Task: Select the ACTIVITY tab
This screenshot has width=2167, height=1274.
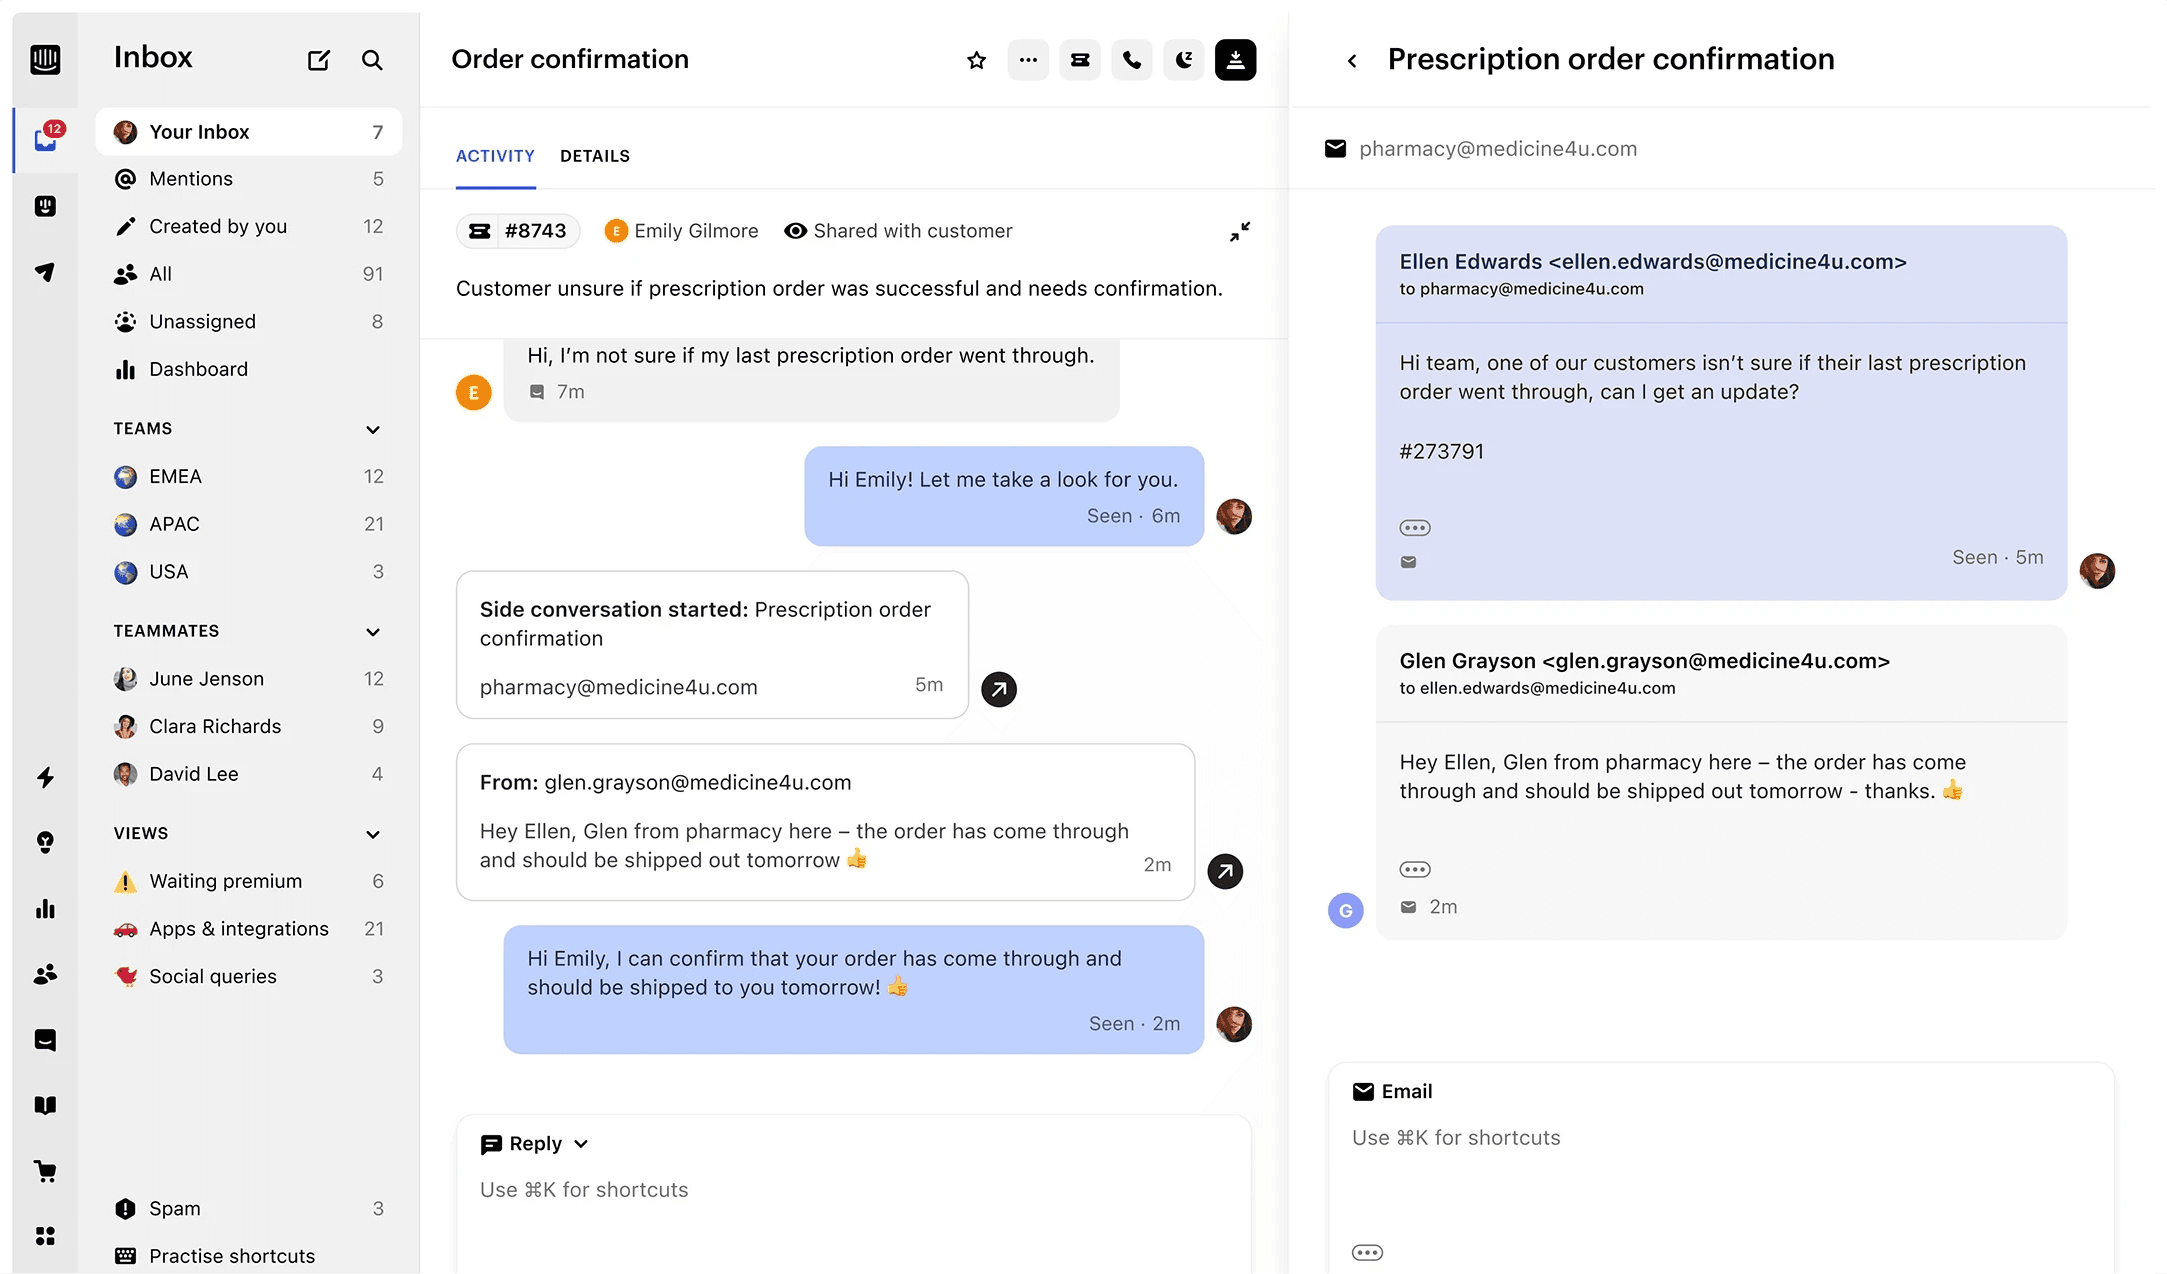Action: point(495,156)
